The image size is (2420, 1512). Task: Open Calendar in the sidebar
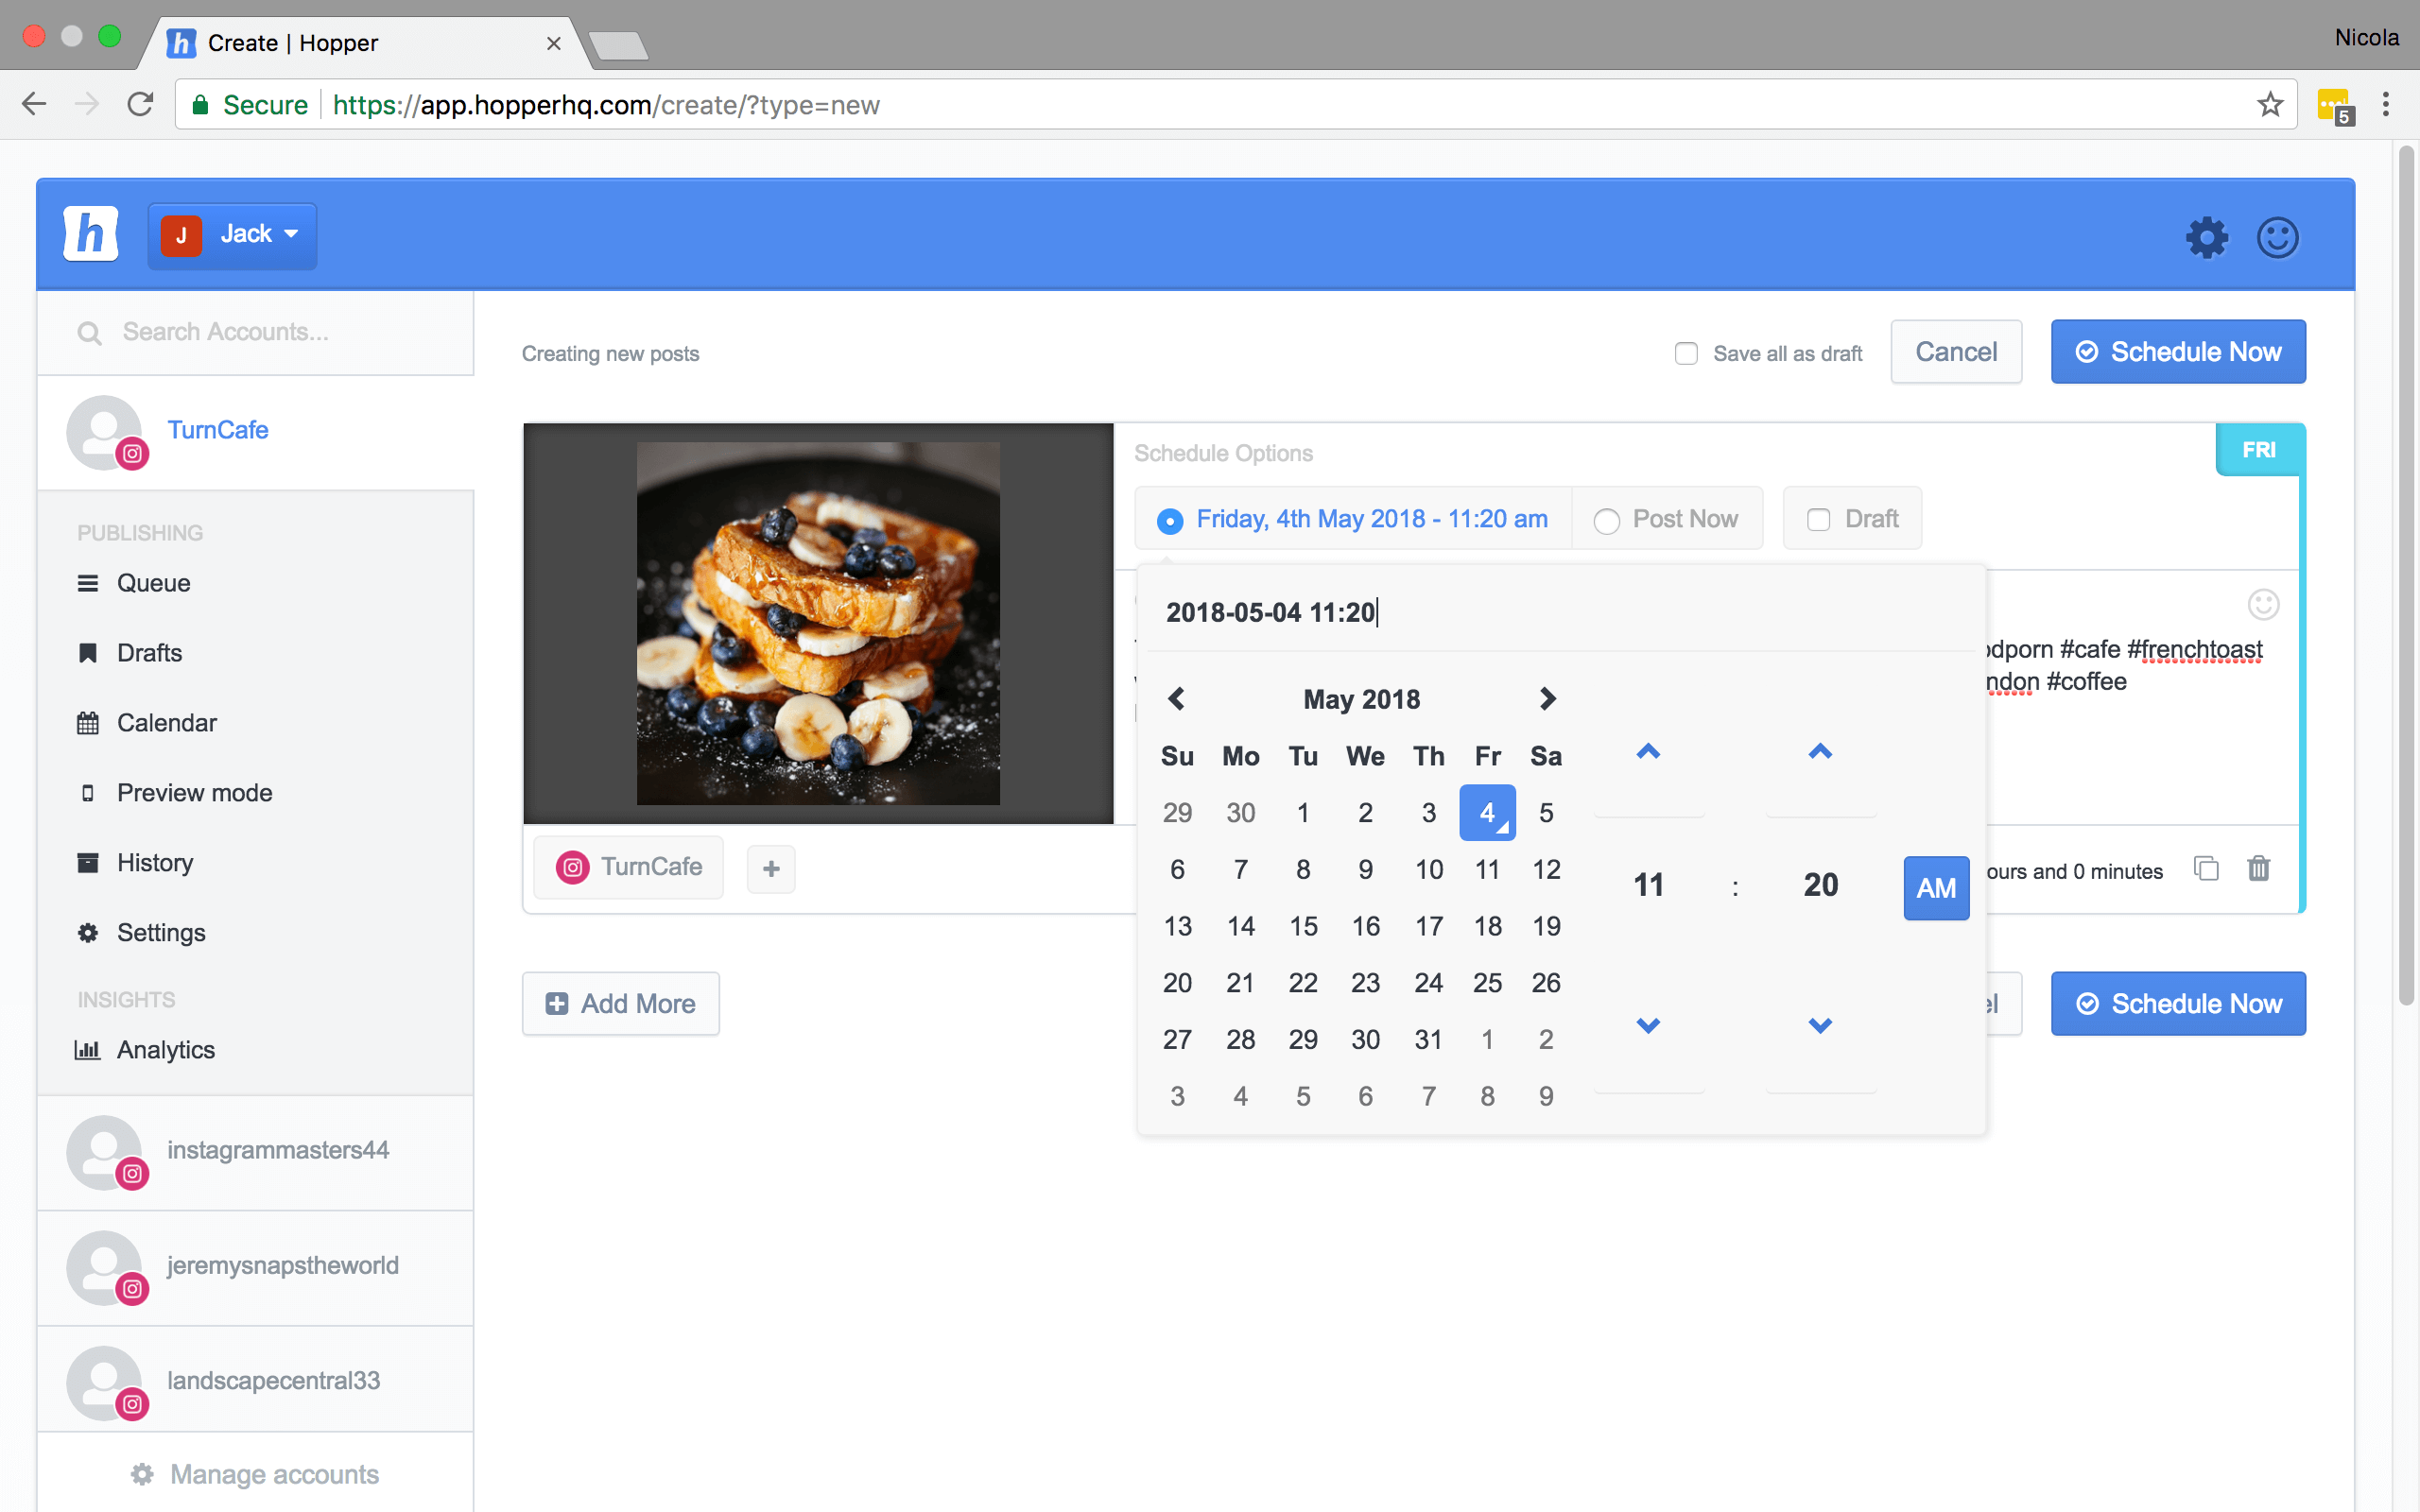[166, 722]
